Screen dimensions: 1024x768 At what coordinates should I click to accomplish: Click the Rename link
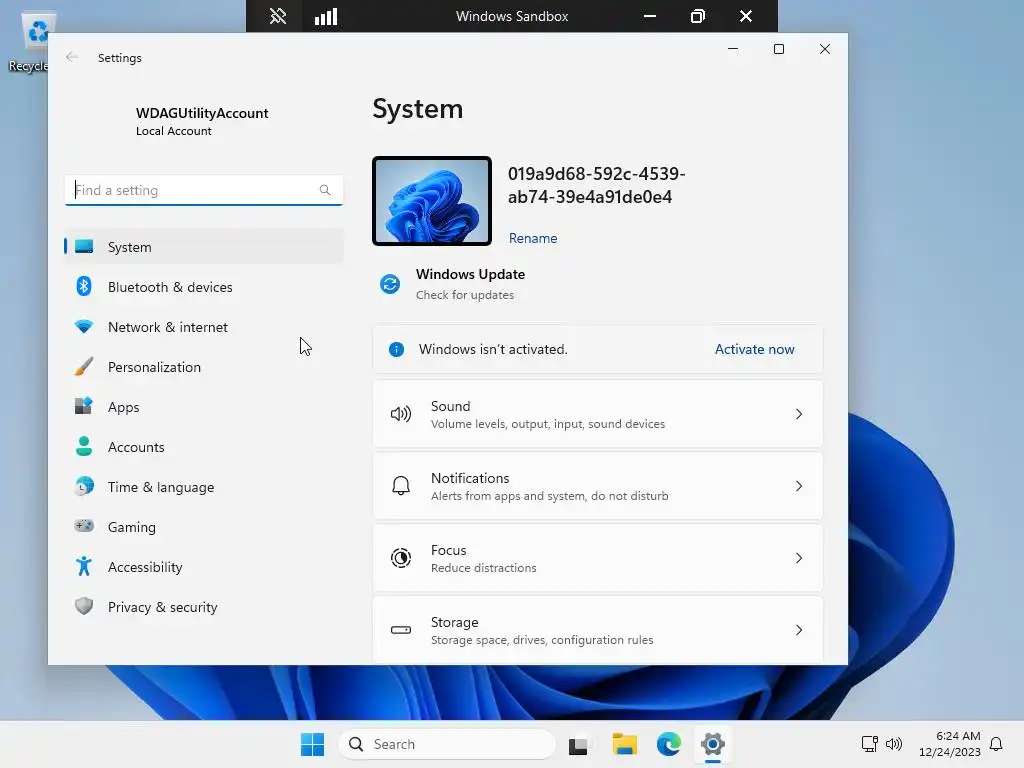533,238
